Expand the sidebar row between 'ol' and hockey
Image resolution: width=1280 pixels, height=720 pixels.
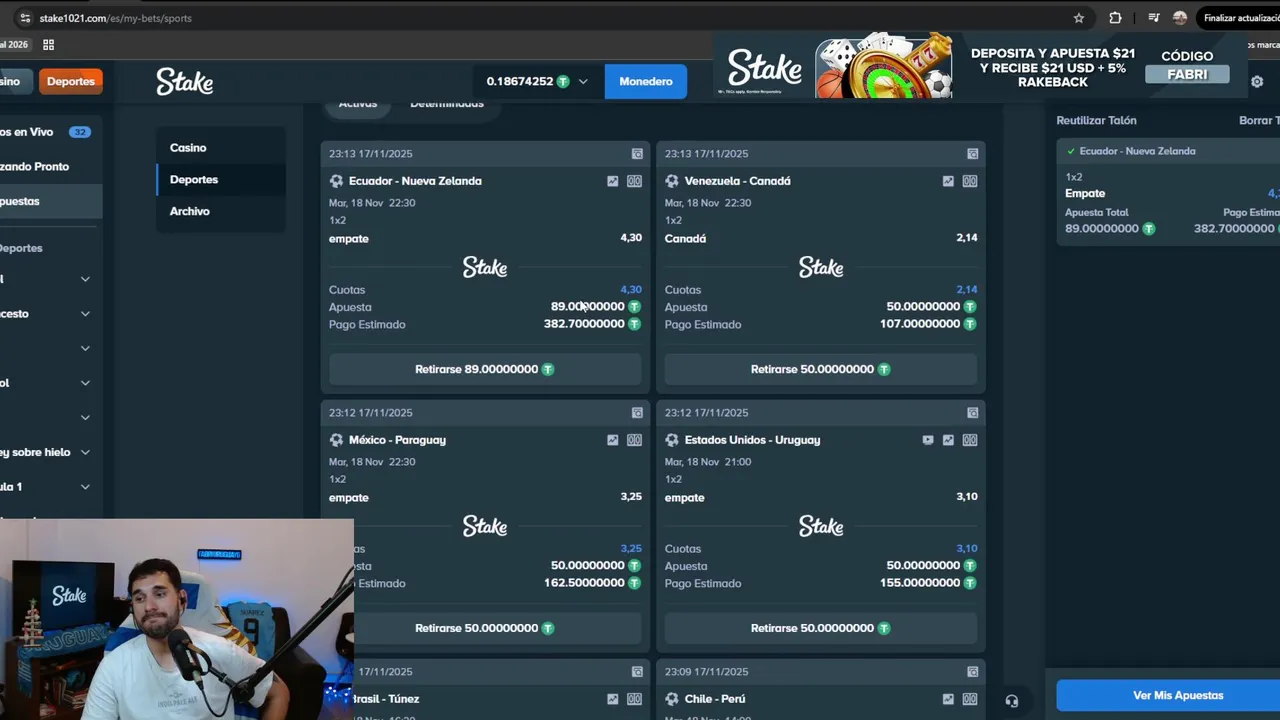coord(85,417)
